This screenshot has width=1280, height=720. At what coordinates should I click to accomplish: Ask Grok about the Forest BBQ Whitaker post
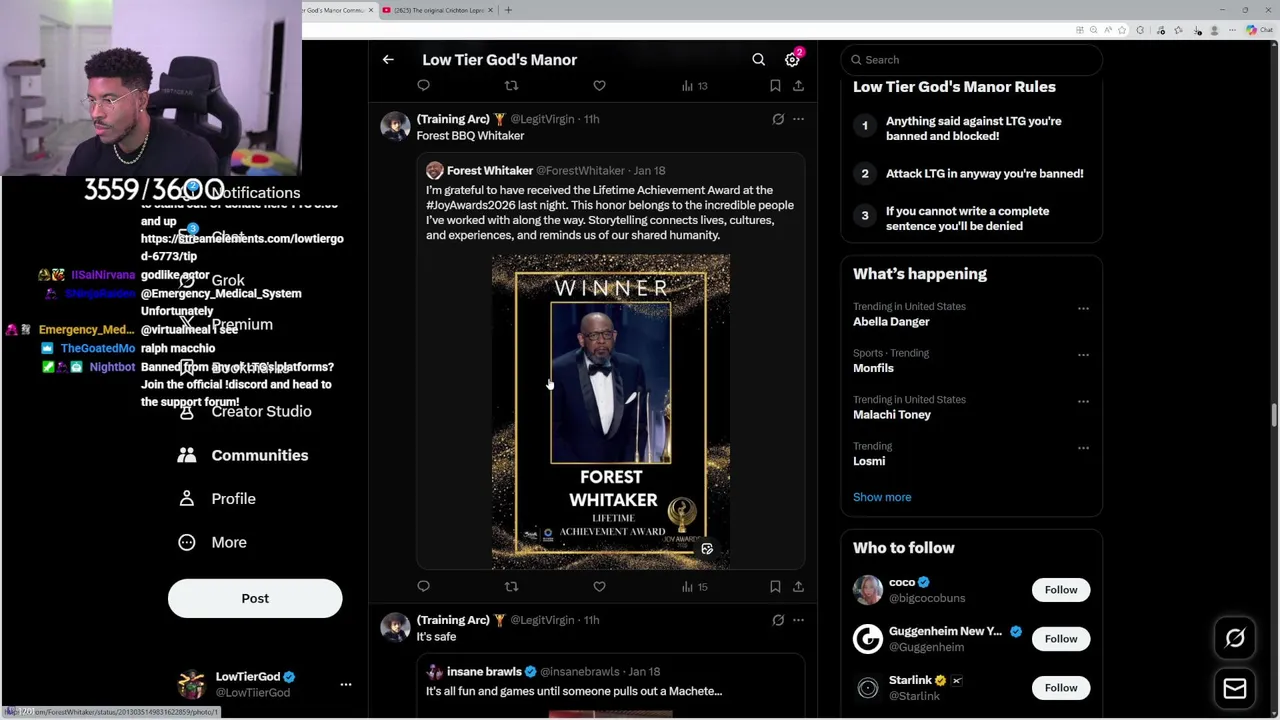(x=778, y=119)
